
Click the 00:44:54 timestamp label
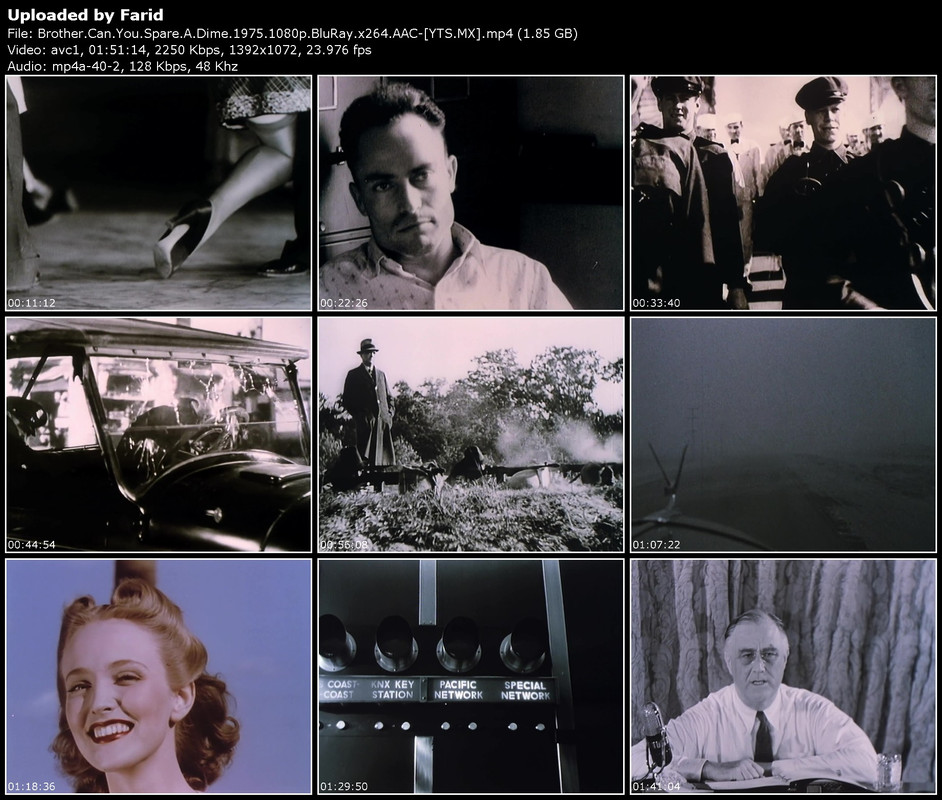click(32, 545)
